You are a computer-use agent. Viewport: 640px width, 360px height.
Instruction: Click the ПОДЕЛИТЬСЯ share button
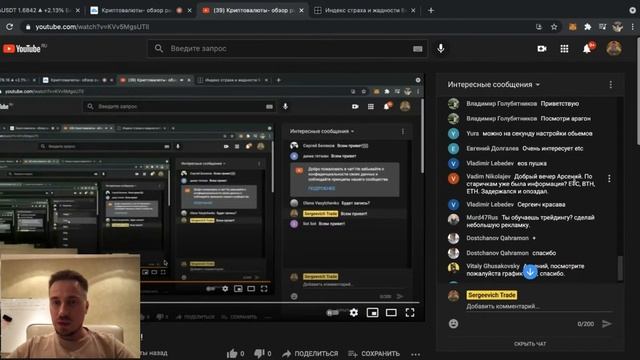click(x=310, y=353)
